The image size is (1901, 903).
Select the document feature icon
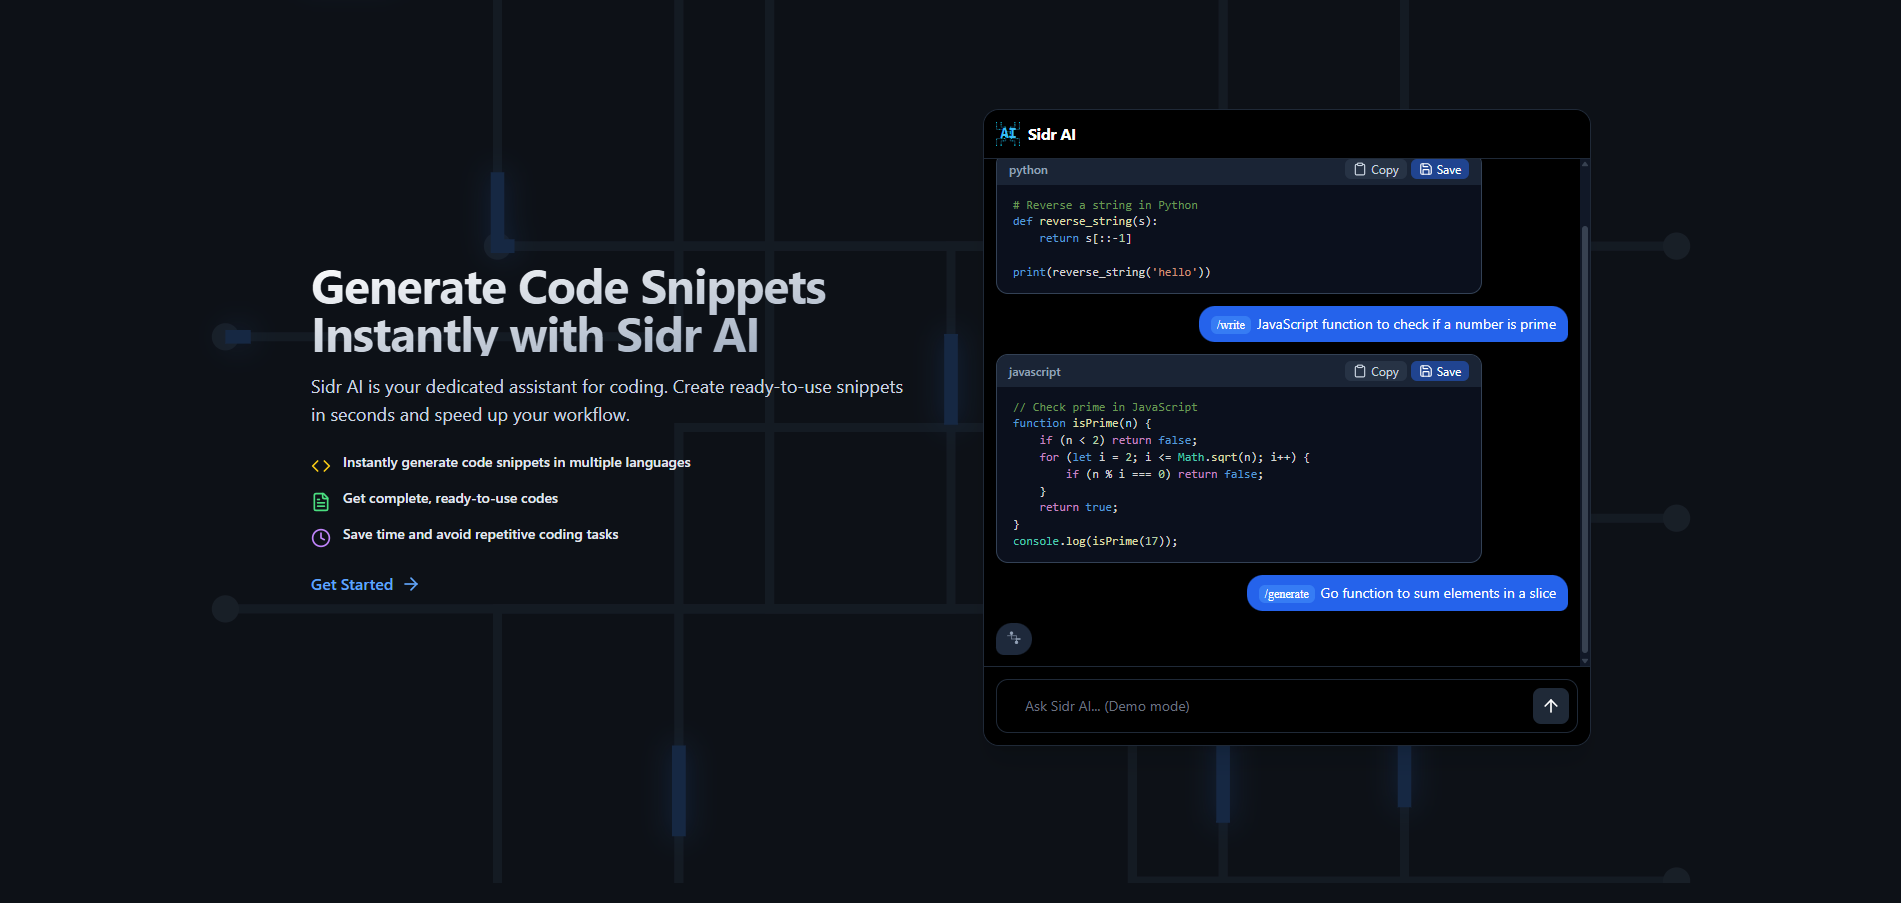(321, 501)
